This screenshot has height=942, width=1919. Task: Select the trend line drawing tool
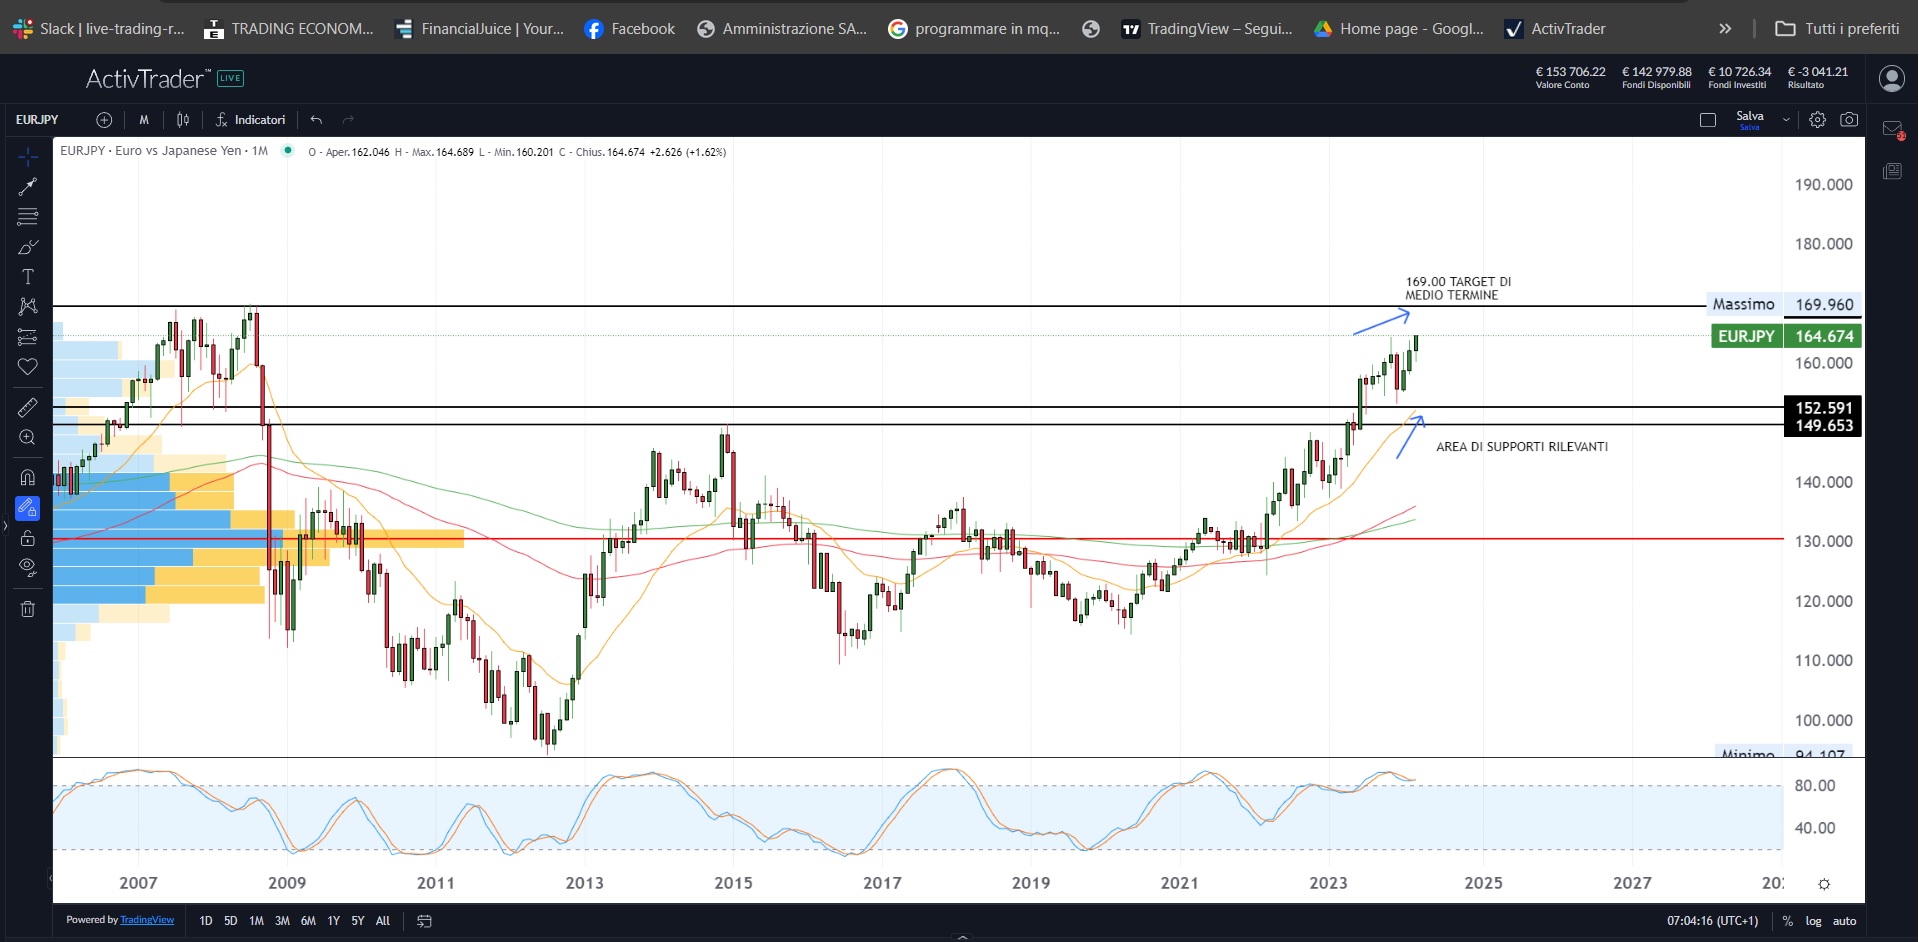click(x=28, y=186)
